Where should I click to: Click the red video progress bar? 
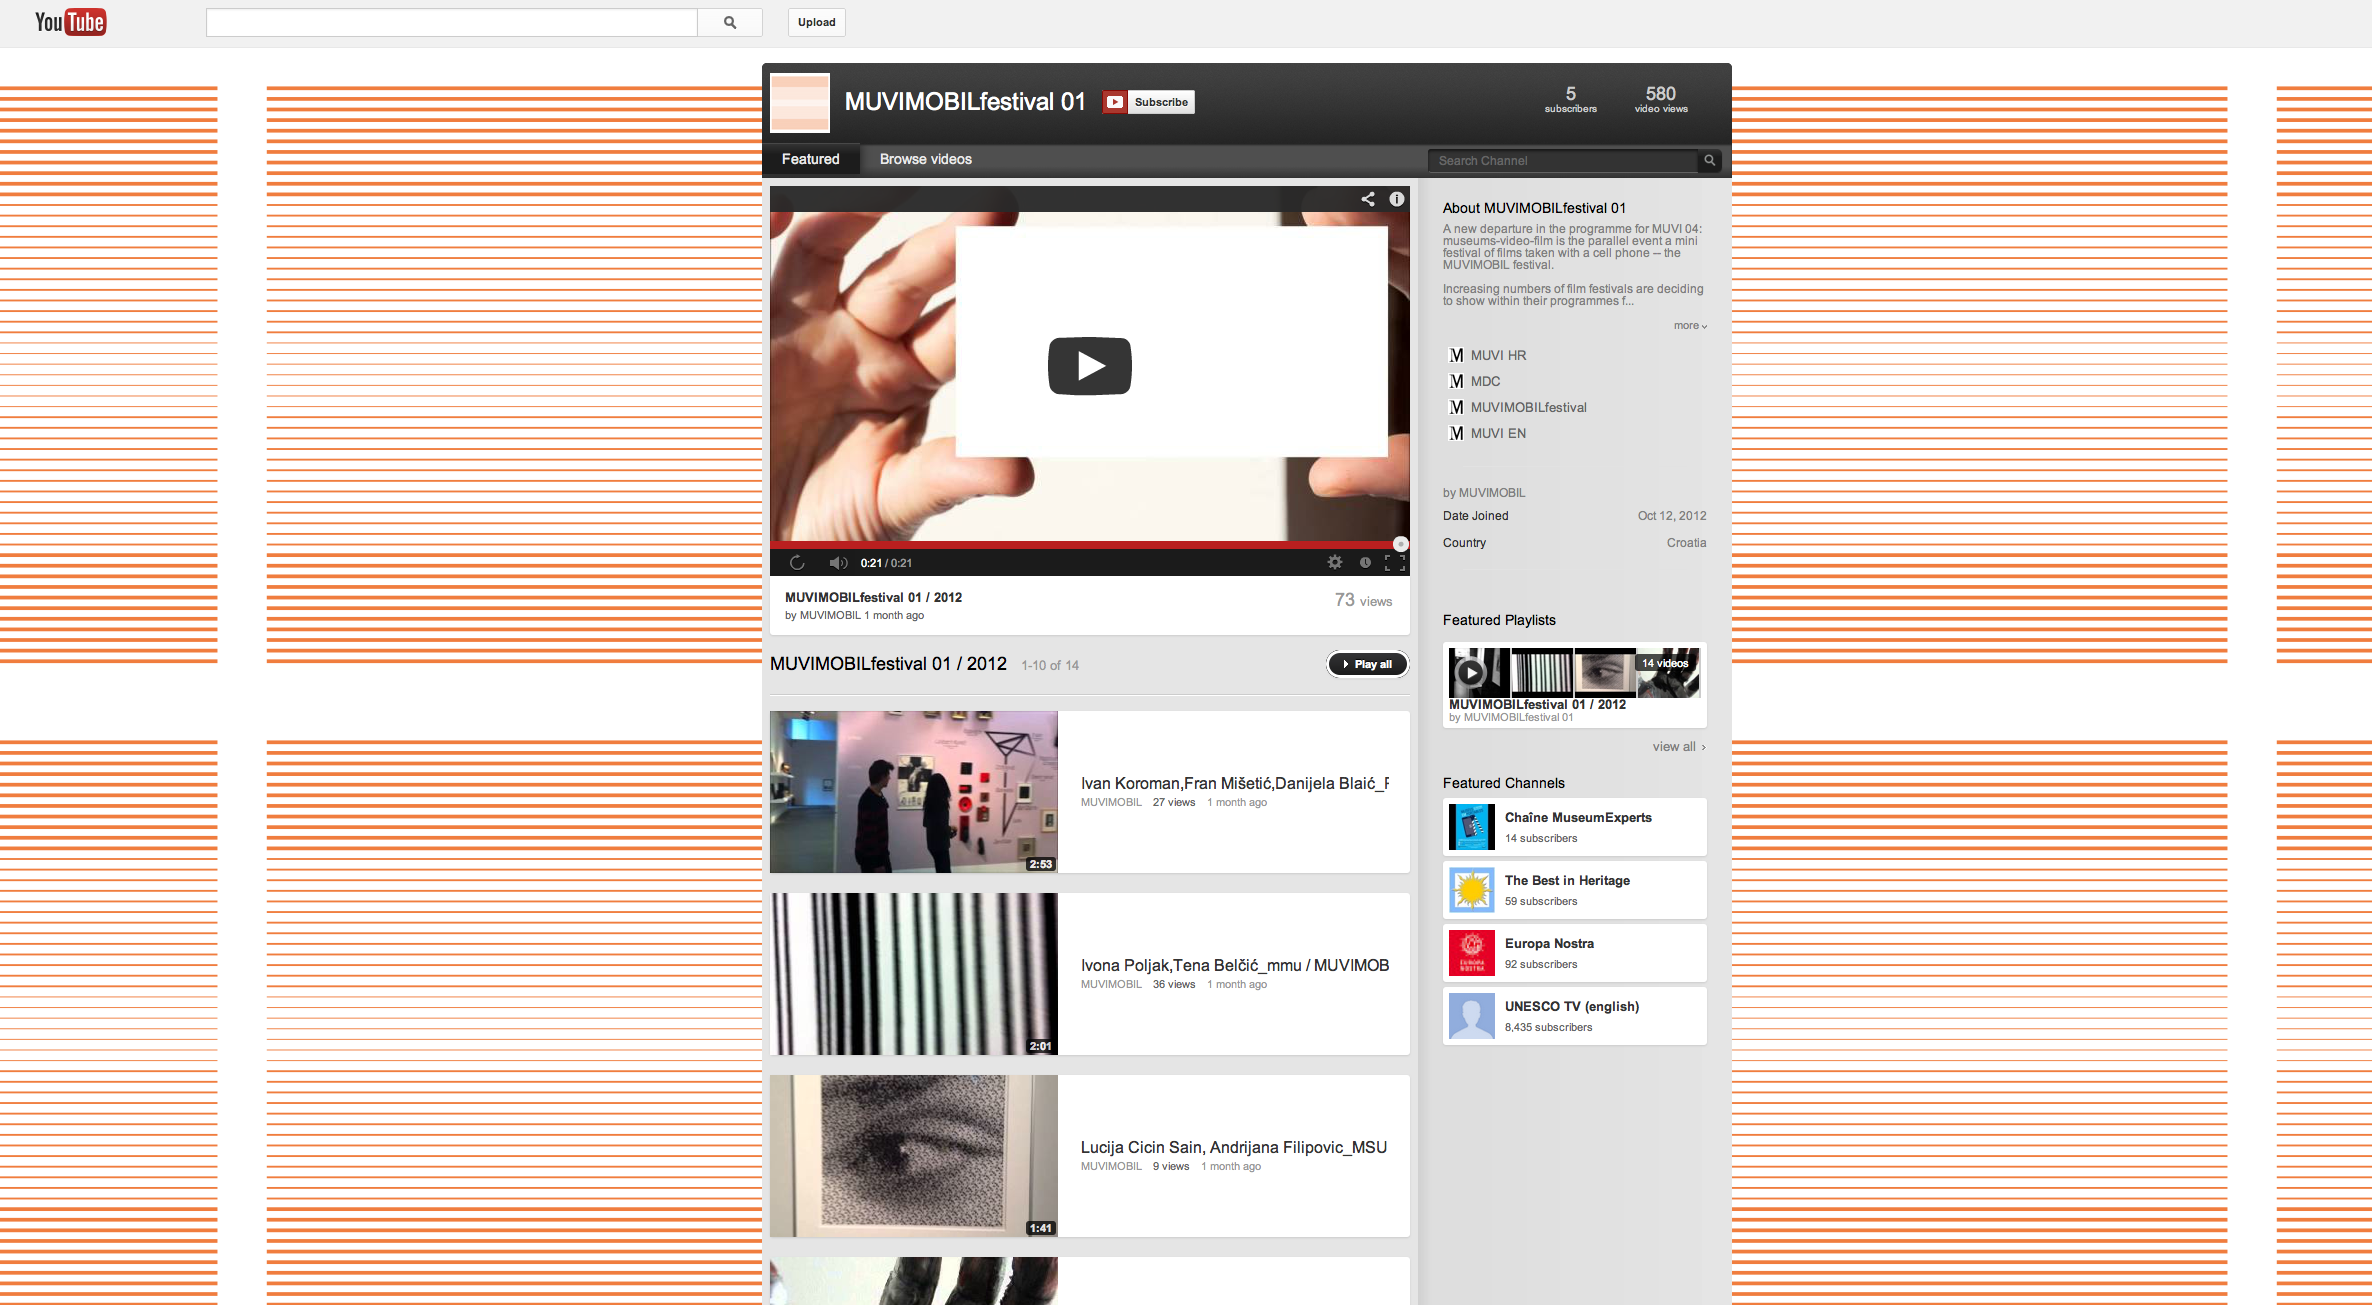[1089, 545]
